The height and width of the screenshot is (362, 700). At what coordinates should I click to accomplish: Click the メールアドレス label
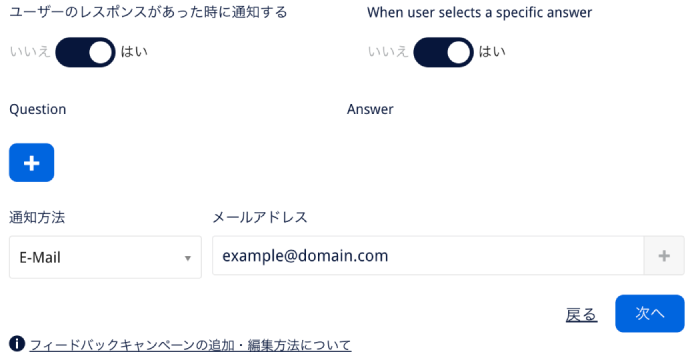coord(260,217)
